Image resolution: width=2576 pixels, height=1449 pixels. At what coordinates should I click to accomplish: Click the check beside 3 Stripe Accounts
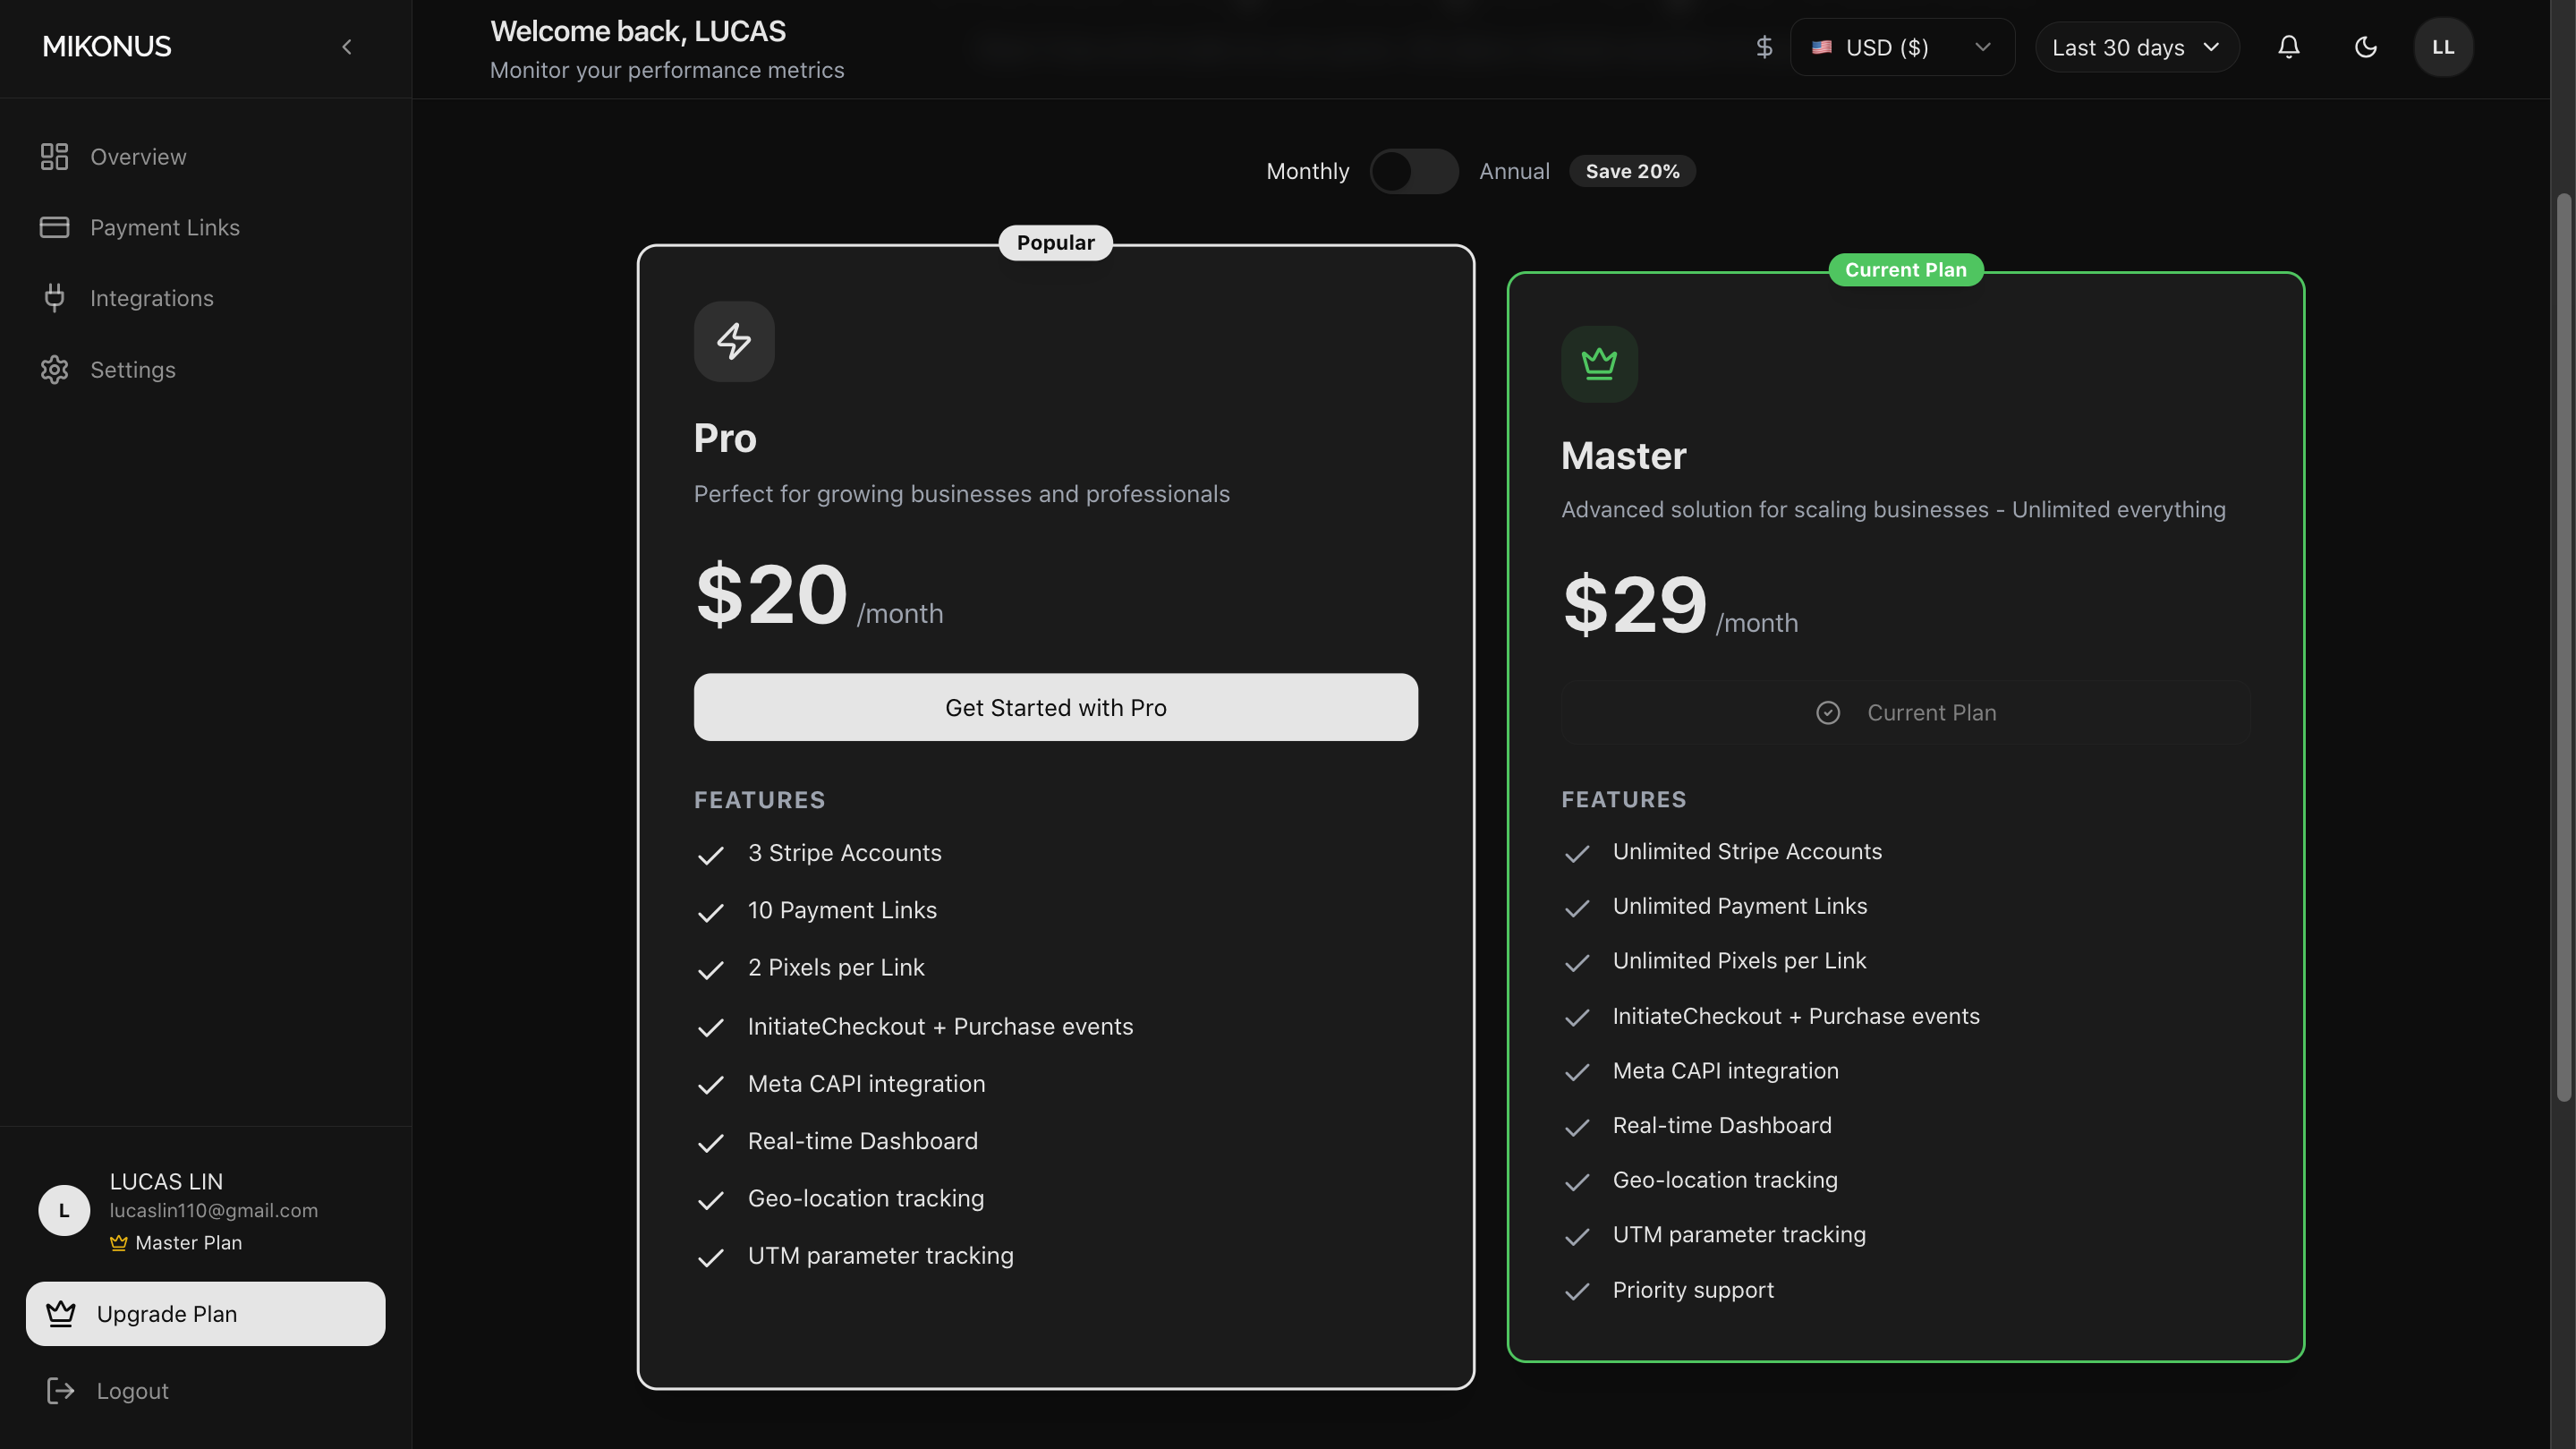711,855
